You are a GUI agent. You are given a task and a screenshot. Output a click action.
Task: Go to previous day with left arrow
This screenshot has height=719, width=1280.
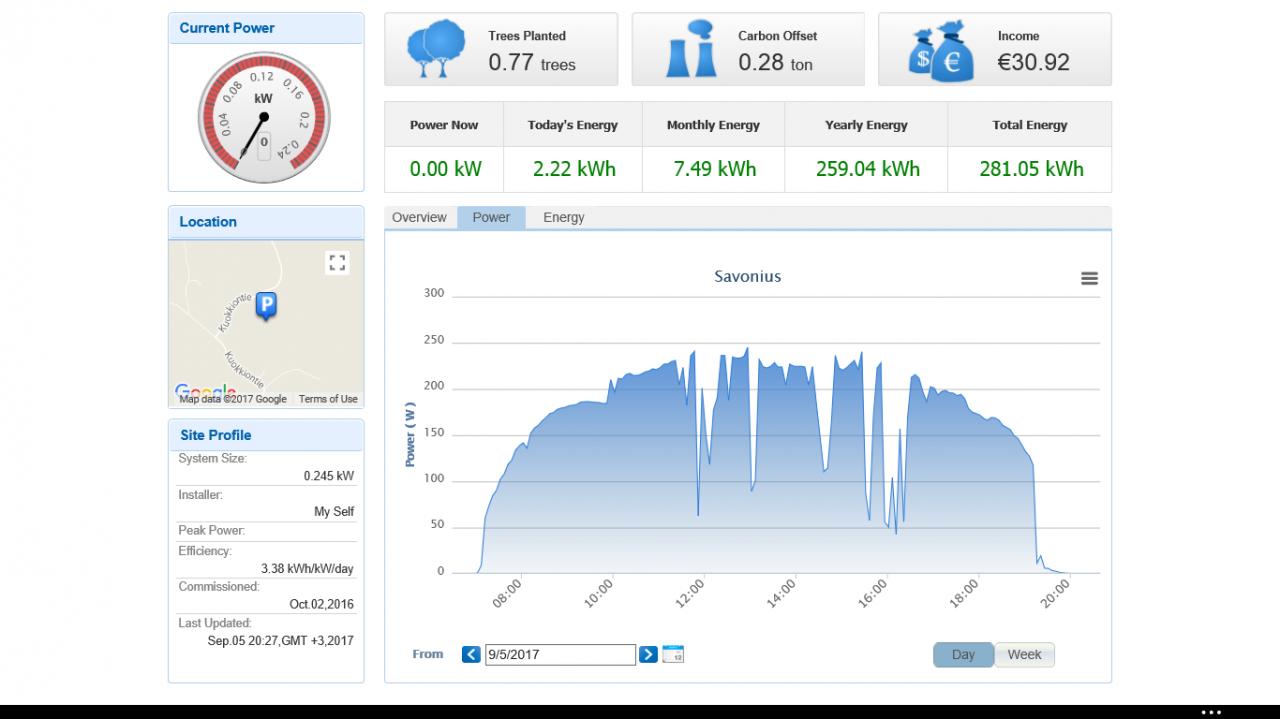click(x=471, y=654)
